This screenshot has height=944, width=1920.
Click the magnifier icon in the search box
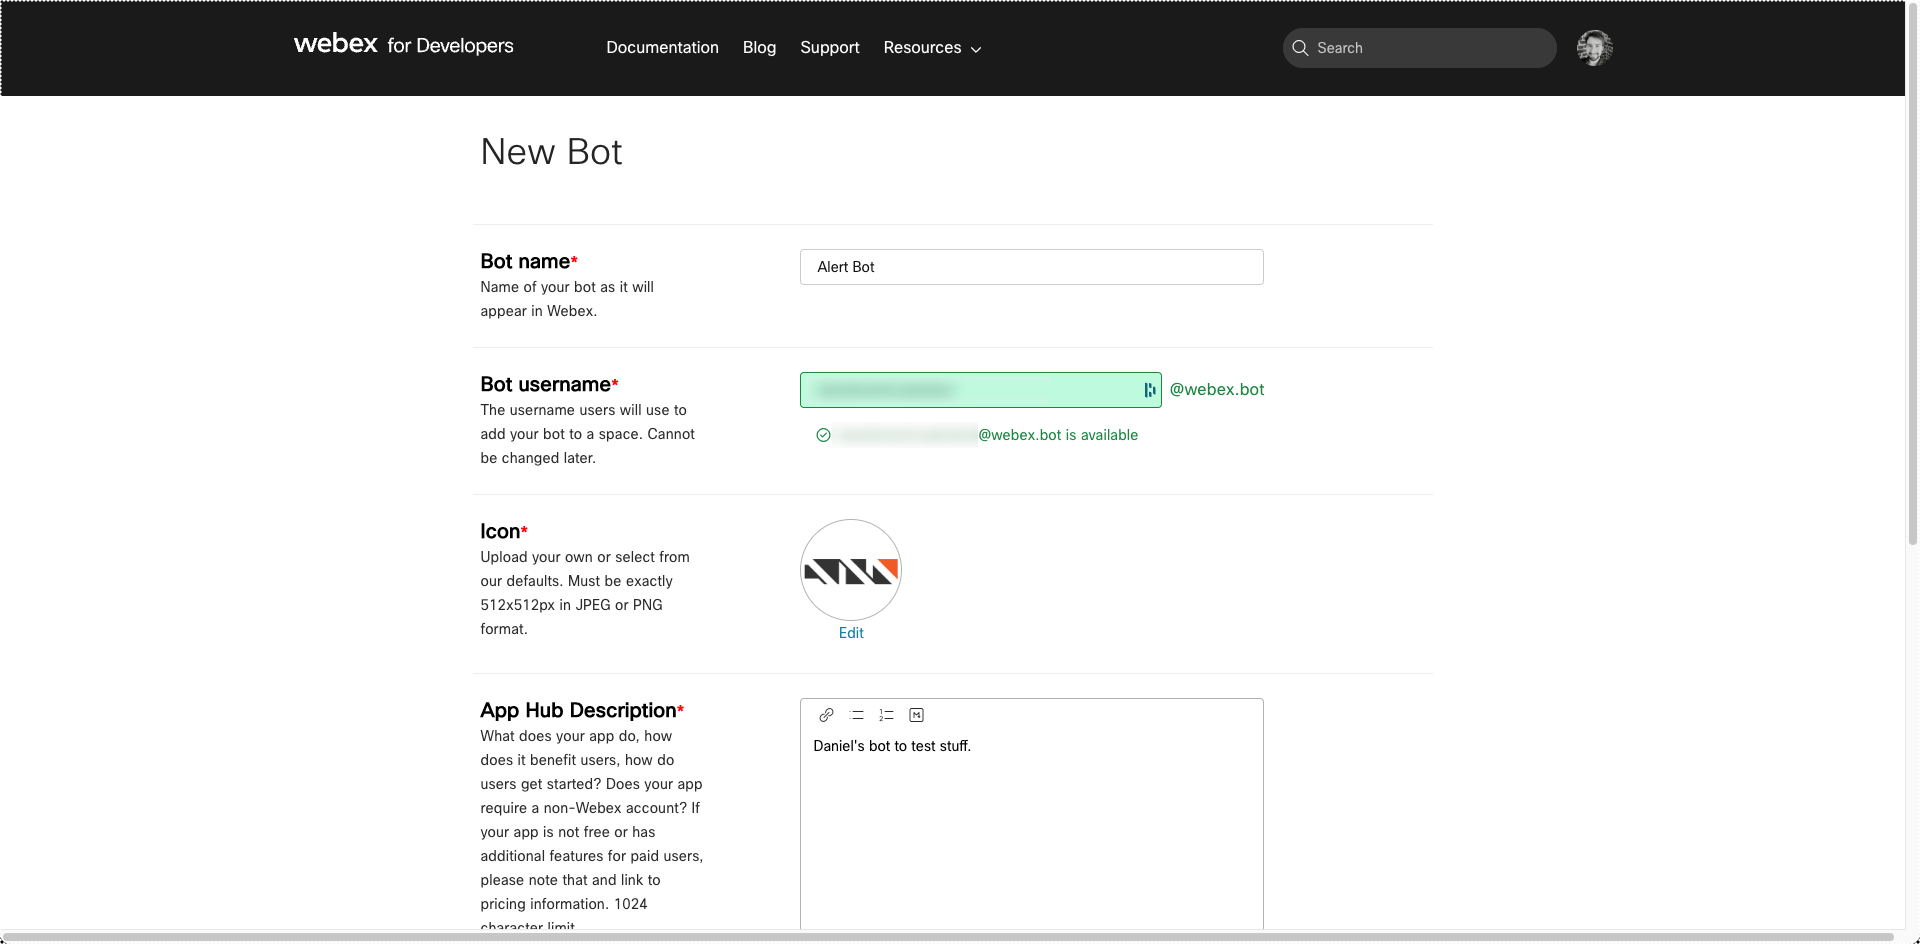pyautogui.click(x=1300, y=48)
